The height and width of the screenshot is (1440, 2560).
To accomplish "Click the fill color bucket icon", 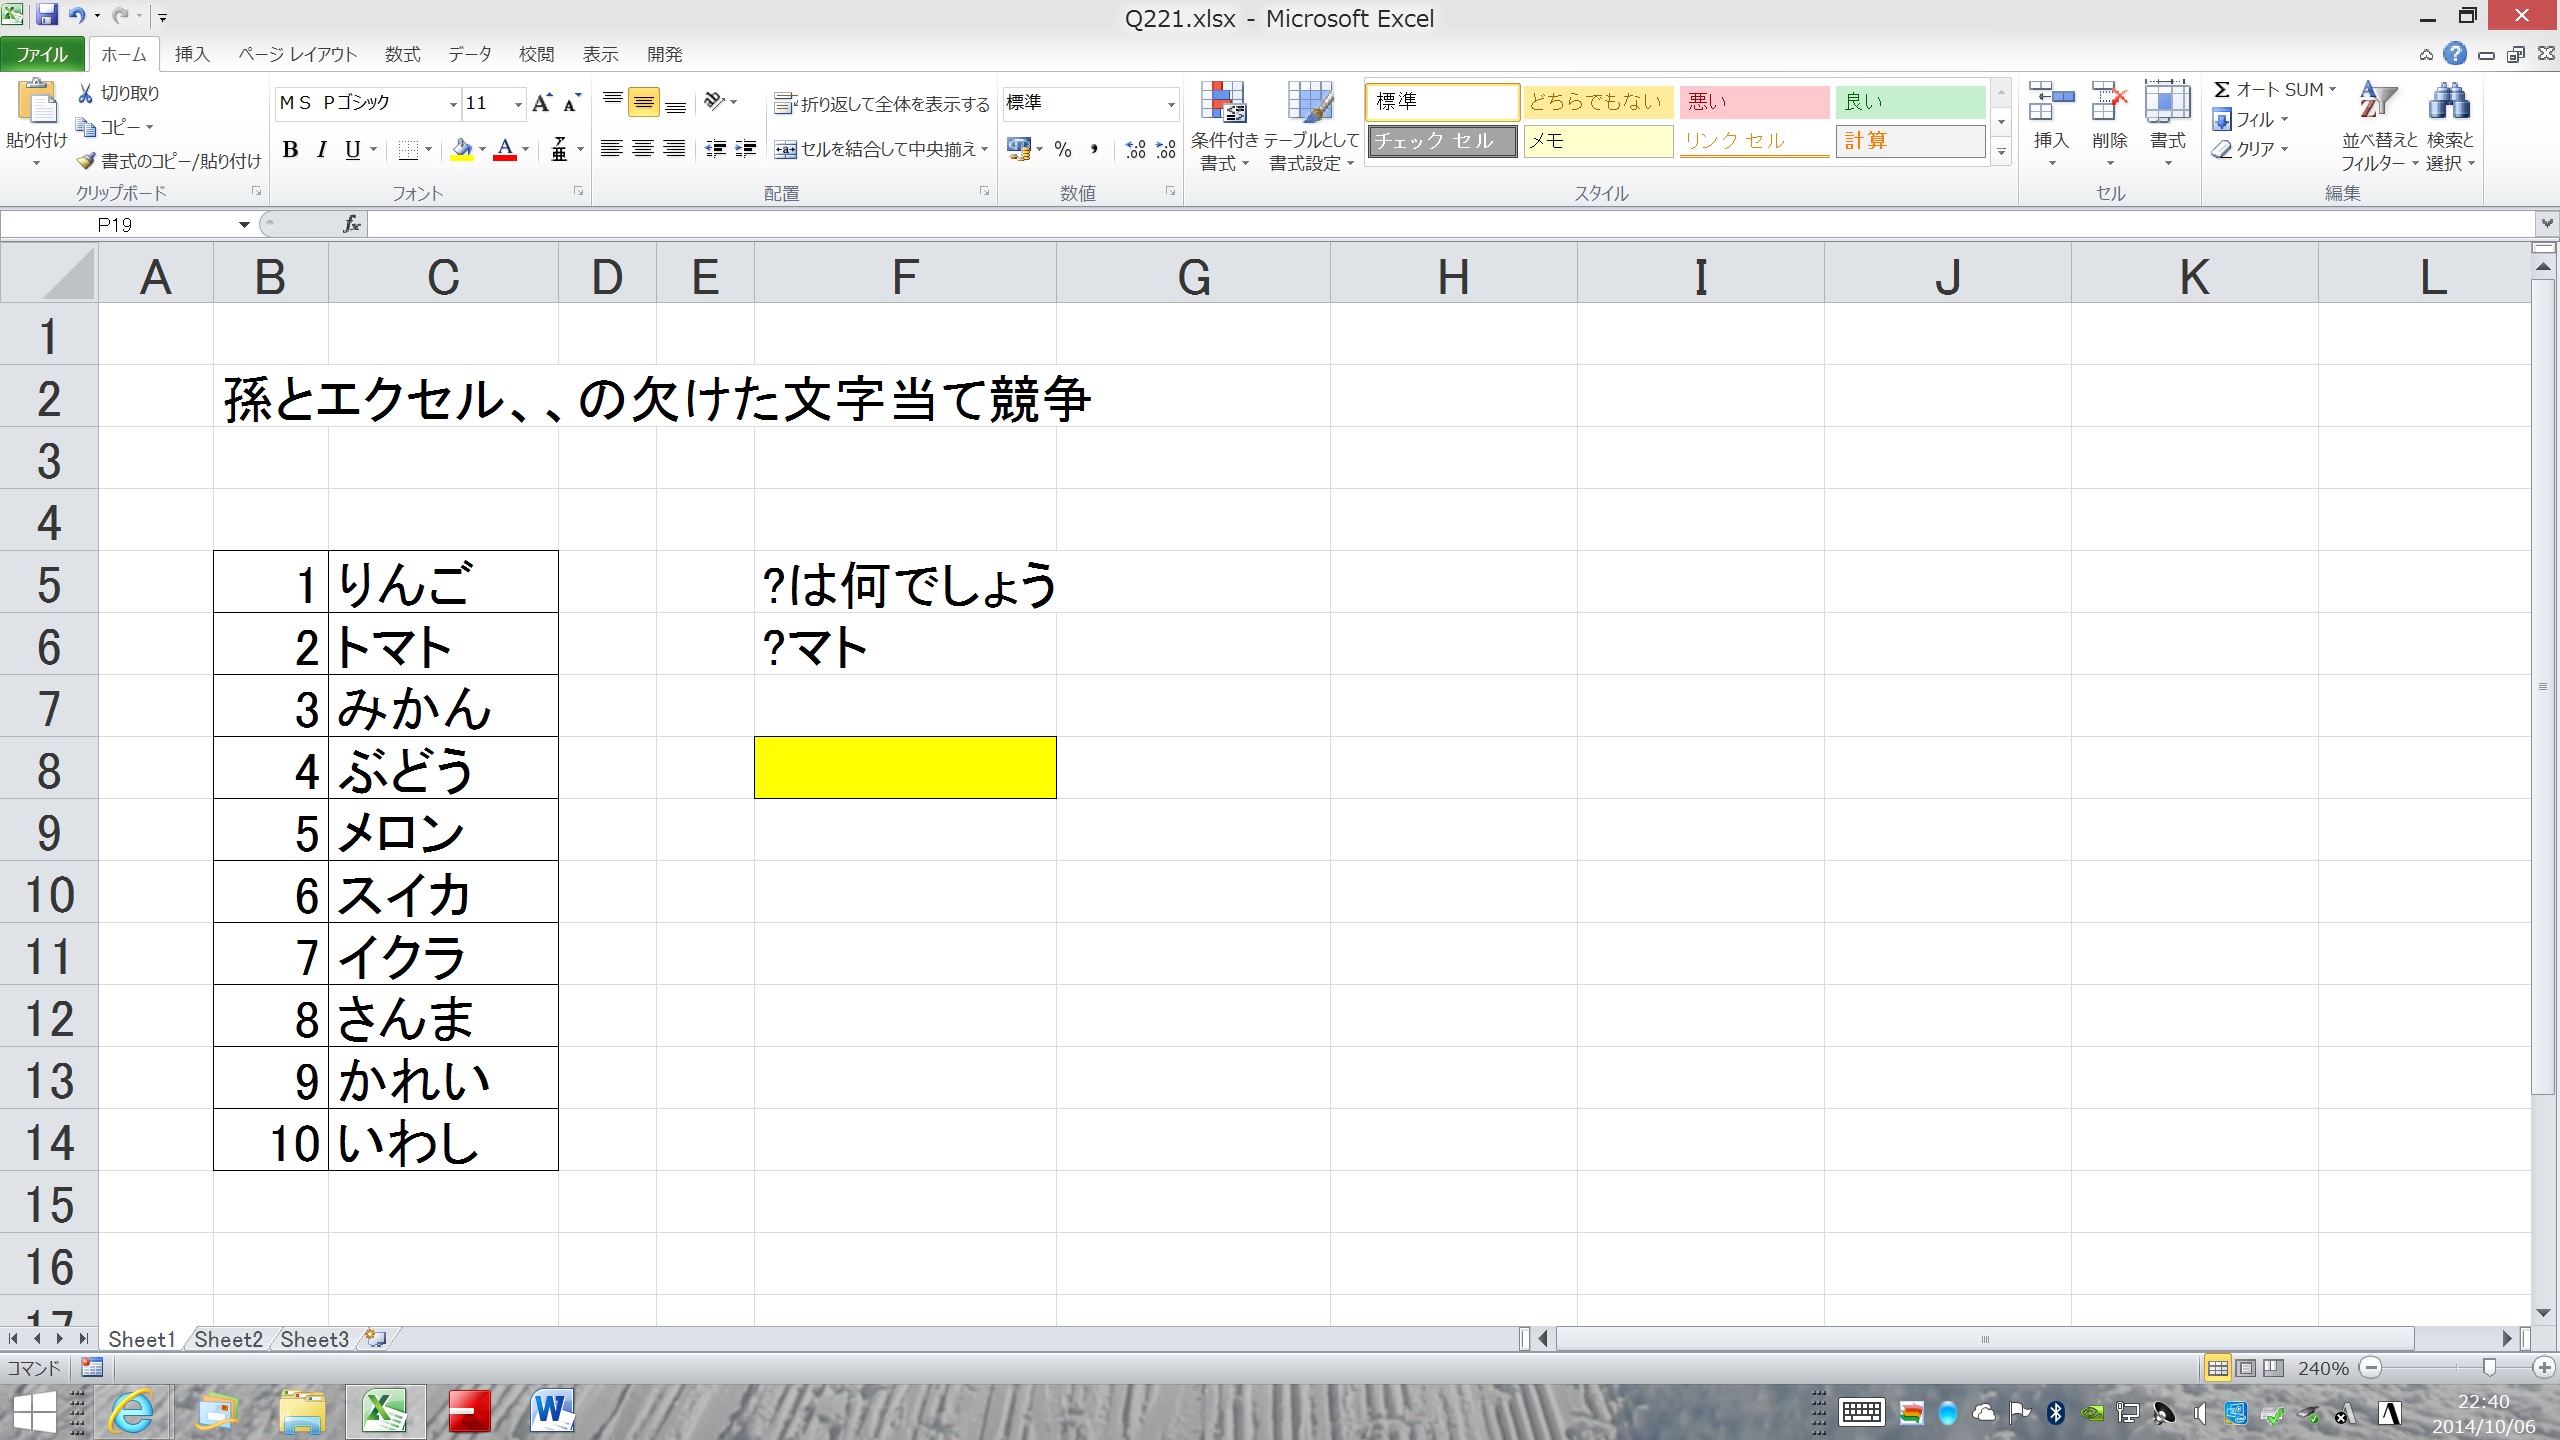I will click(x=461, y=150).
